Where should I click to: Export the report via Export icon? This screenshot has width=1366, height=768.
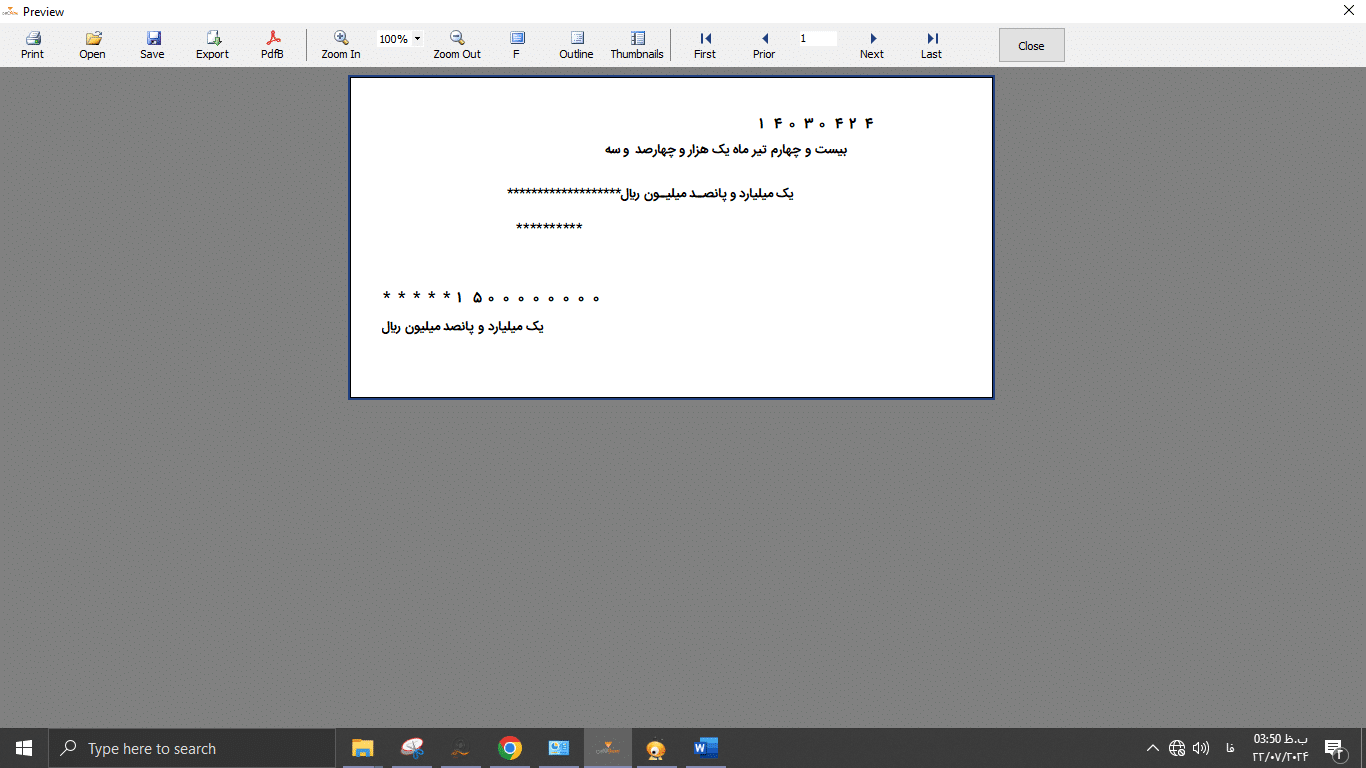(212, 45)
